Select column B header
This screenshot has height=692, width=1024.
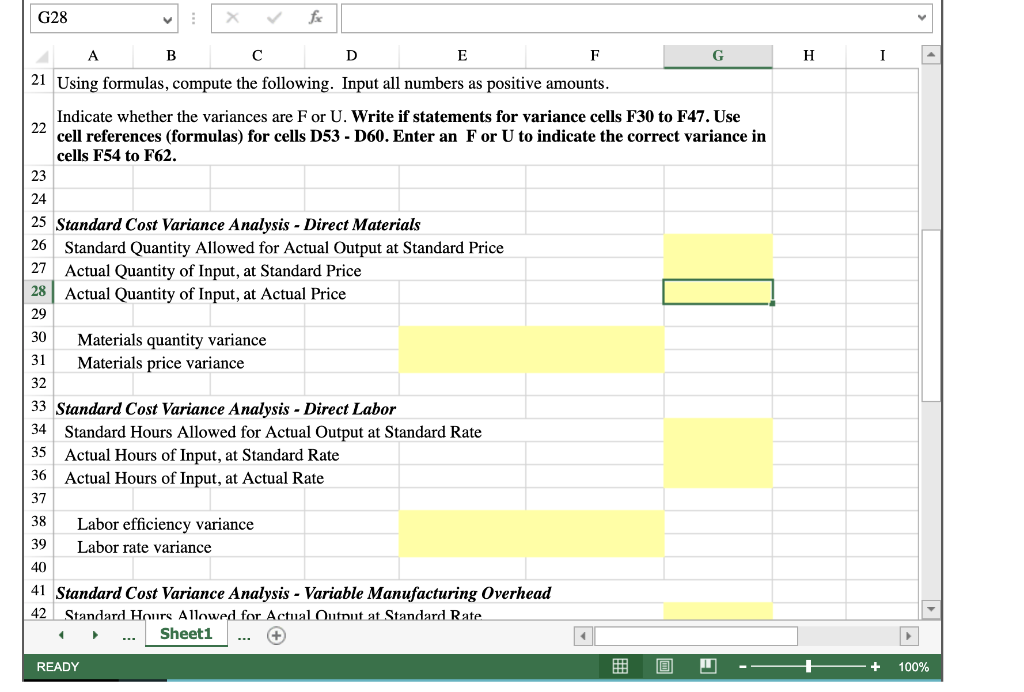point(172,56)
